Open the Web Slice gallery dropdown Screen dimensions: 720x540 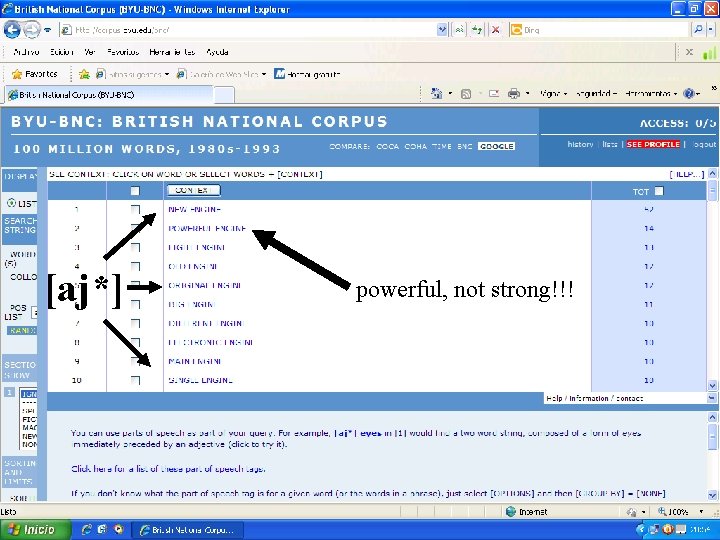(x=222, y=74)
